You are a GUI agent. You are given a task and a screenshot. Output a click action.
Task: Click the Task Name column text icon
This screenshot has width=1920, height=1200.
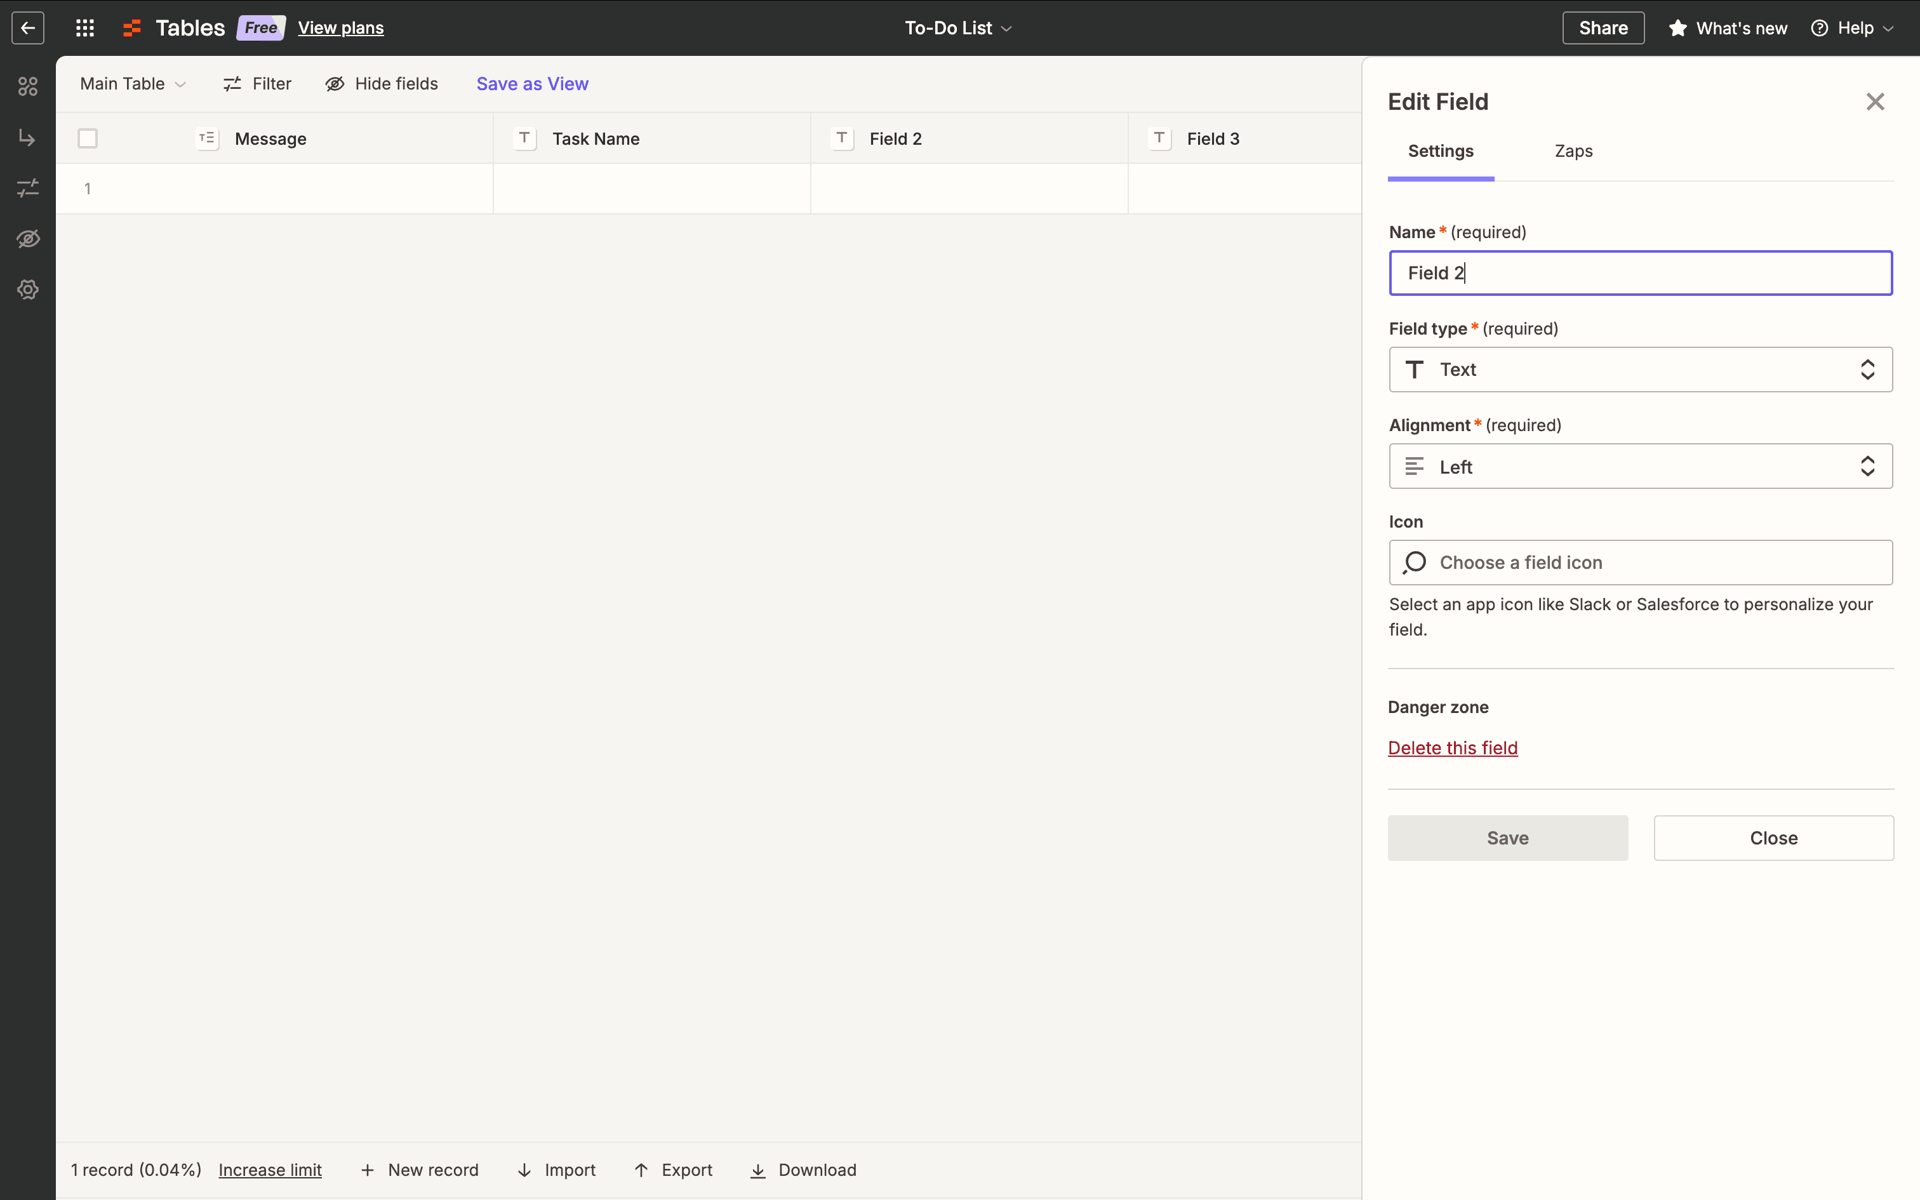(524, 138)
